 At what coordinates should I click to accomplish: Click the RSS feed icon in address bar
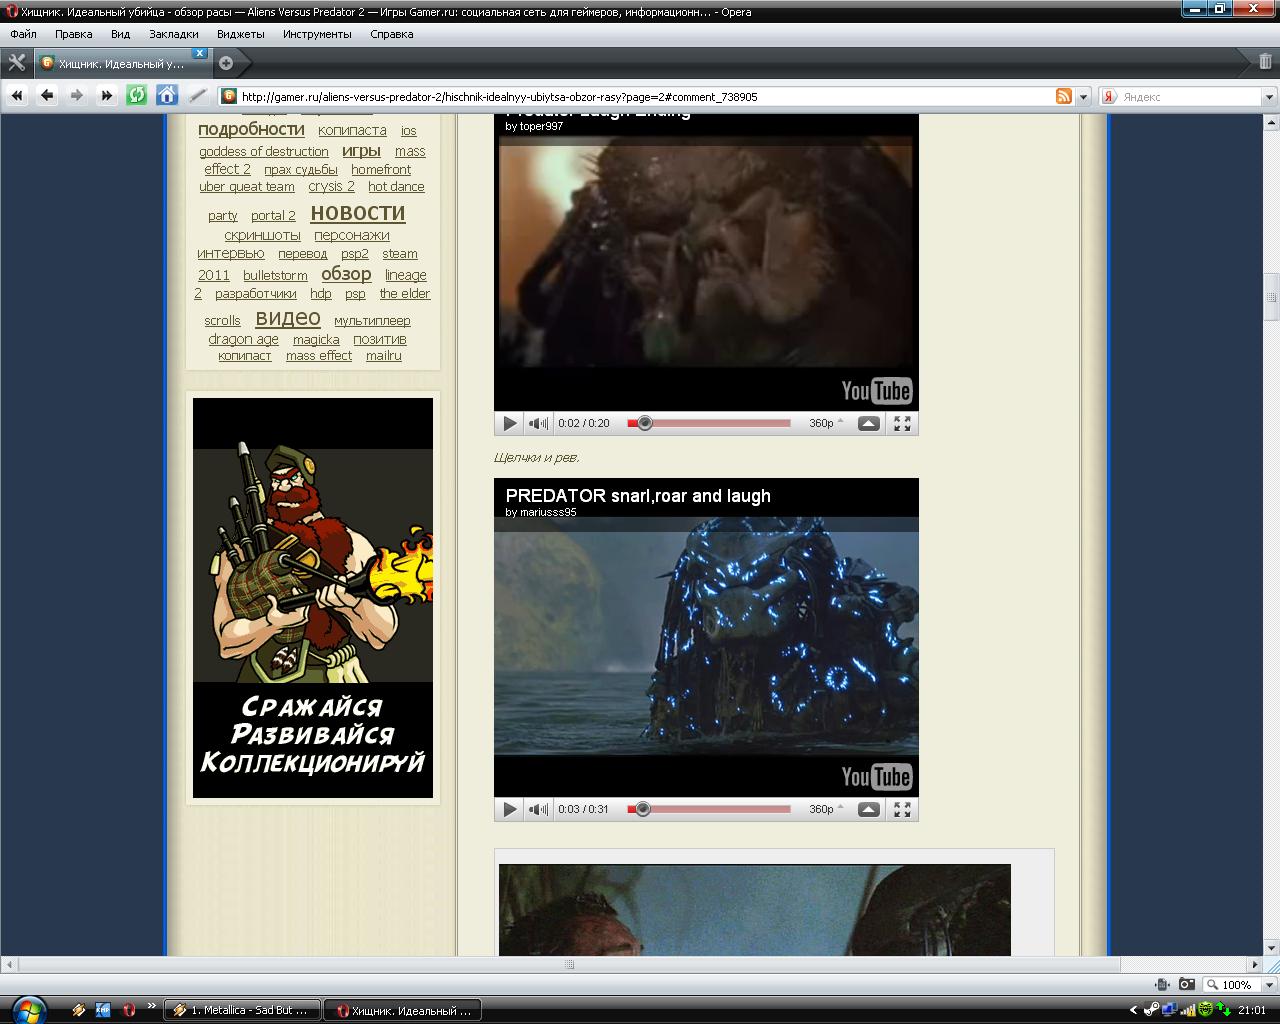(1064, 97)
